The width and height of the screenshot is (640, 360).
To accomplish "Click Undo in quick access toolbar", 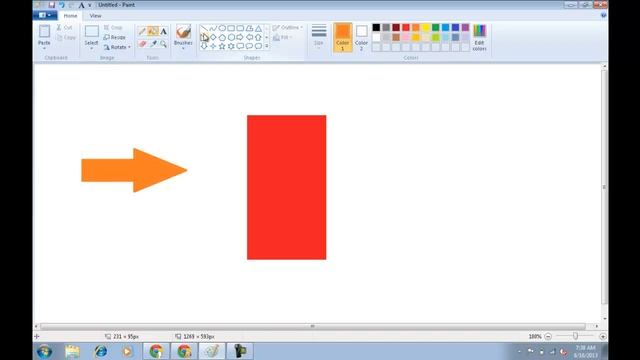I will (62, 5).
